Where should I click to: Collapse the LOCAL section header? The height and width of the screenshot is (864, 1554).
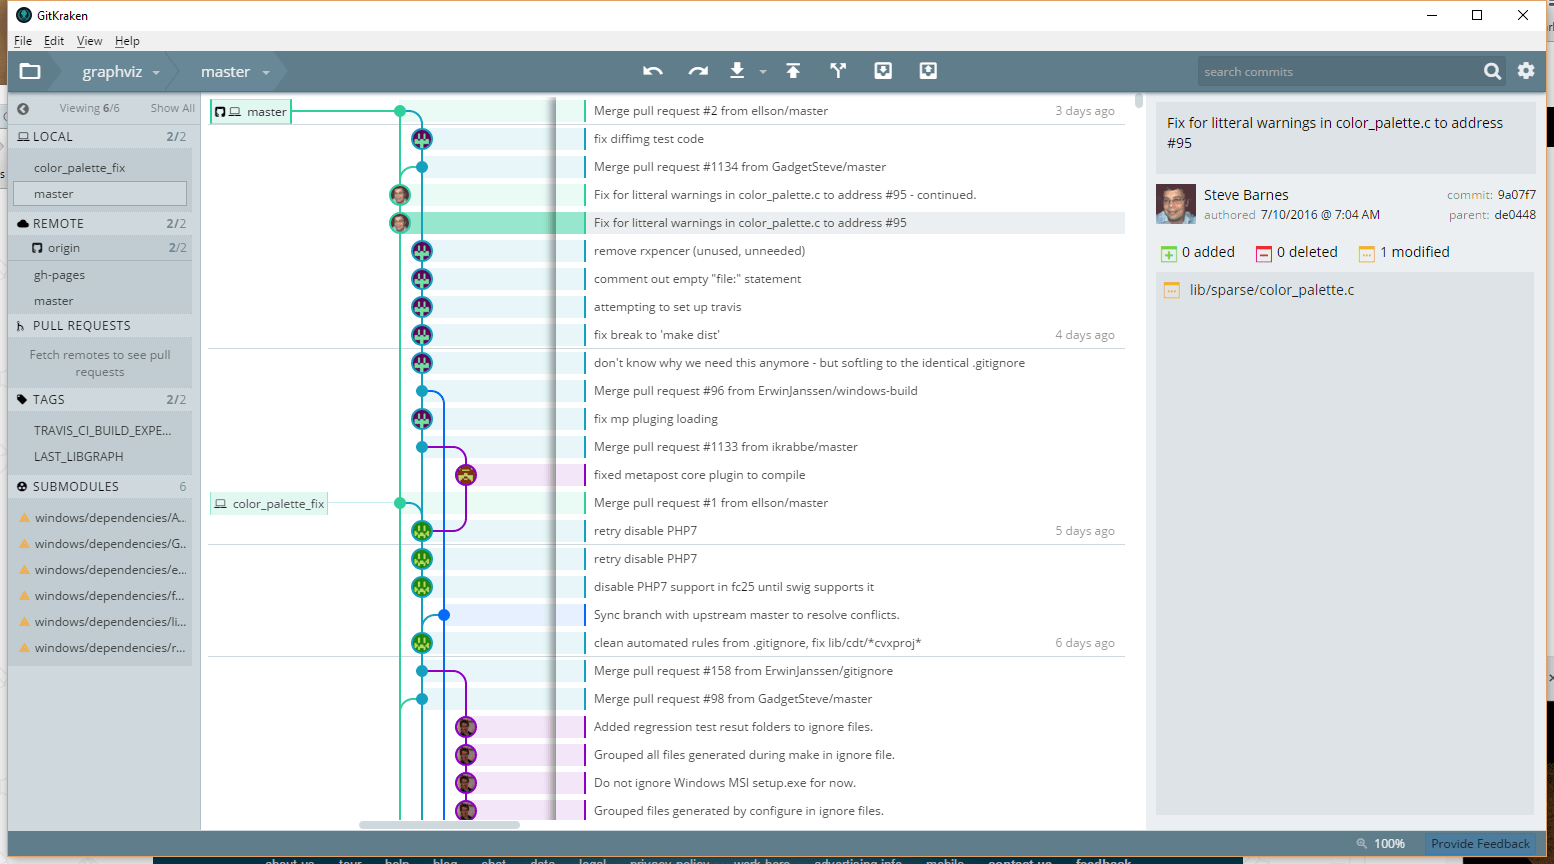pyautogui.click(x=100, y=136)
